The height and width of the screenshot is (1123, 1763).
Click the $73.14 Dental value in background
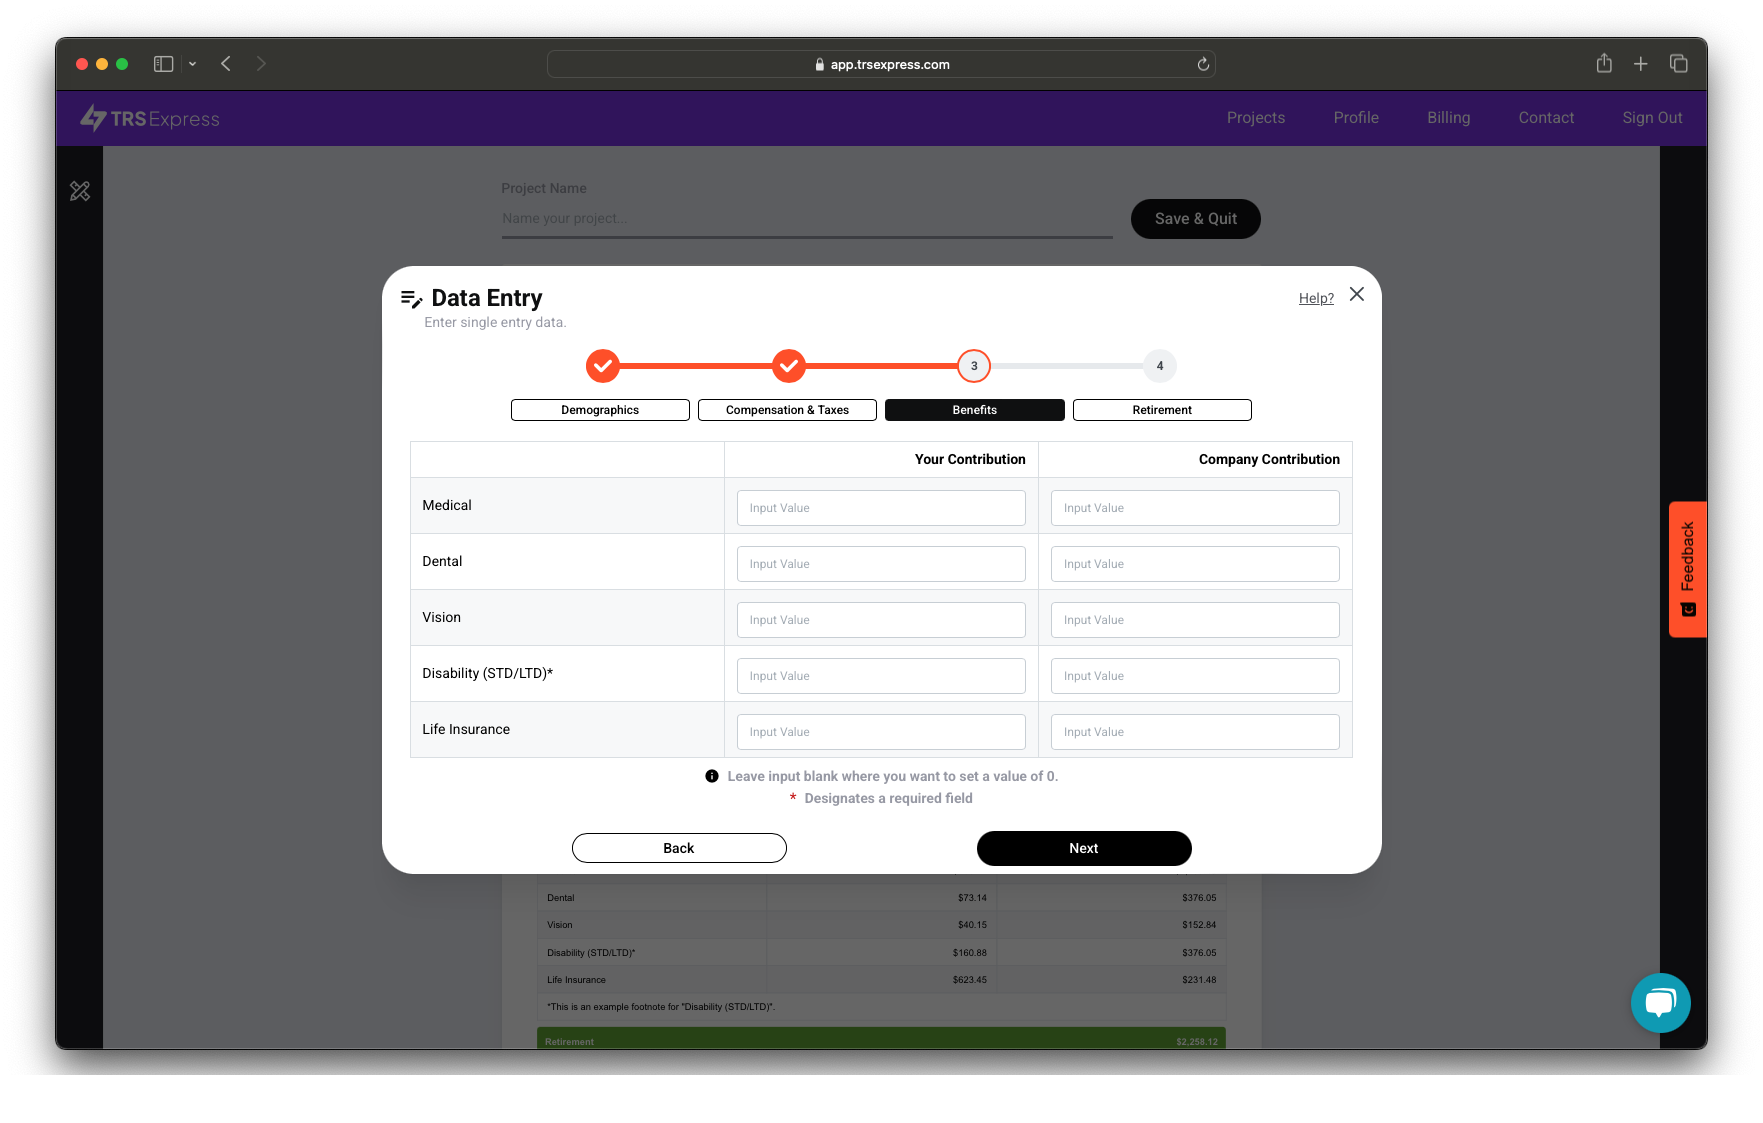[x=972, y=898]
